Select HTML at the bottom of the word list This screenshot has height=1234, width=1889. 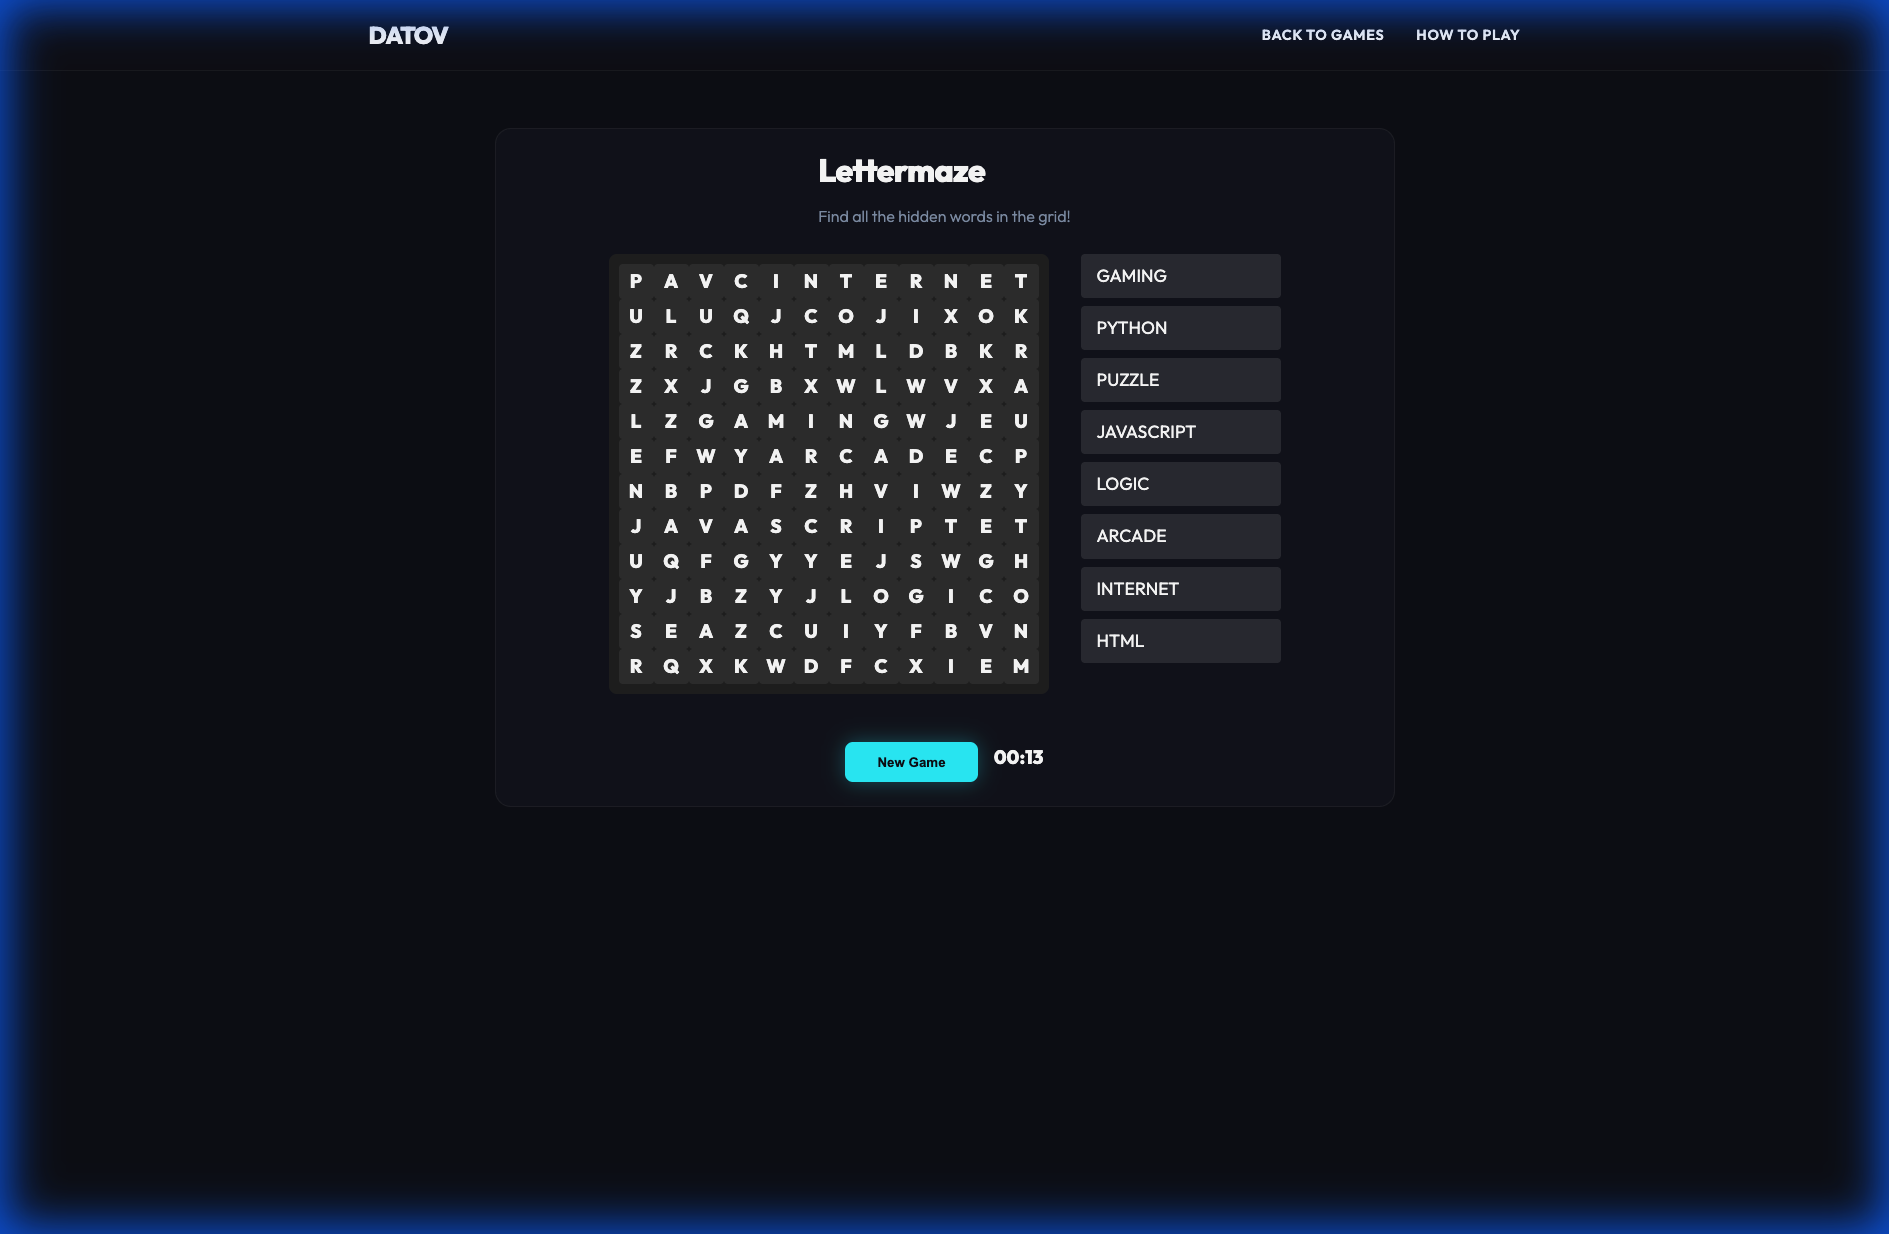1180,640
